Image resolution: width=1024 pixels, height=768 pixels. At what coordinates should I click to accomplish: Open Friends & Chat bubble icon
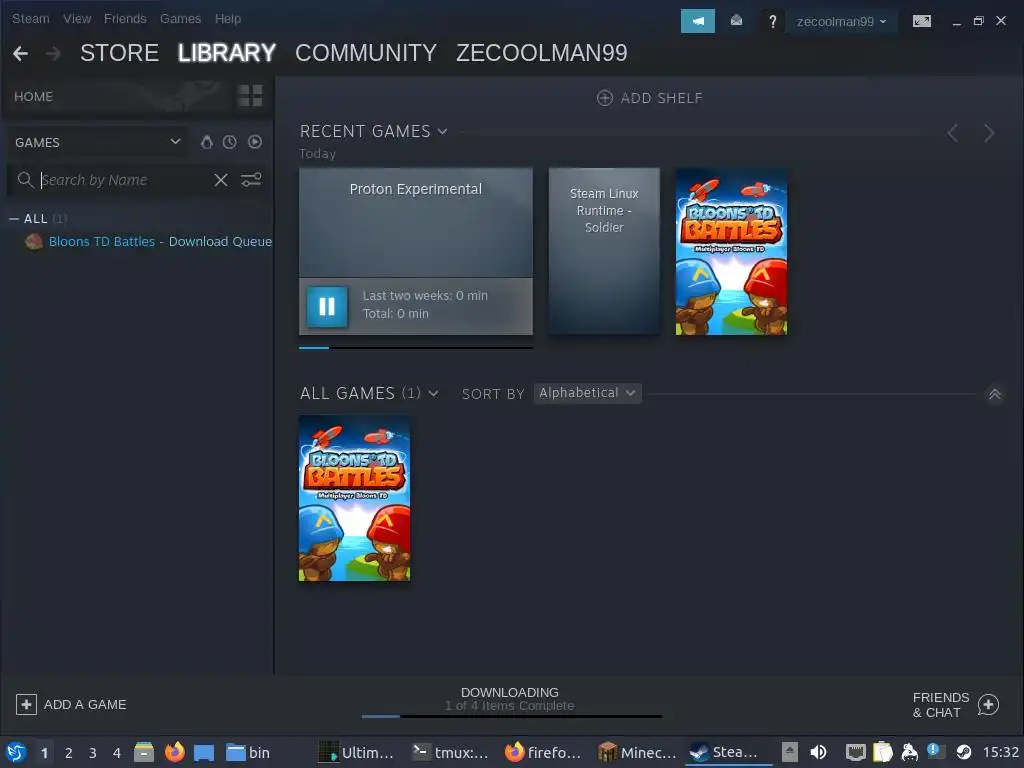pos(988,705)
